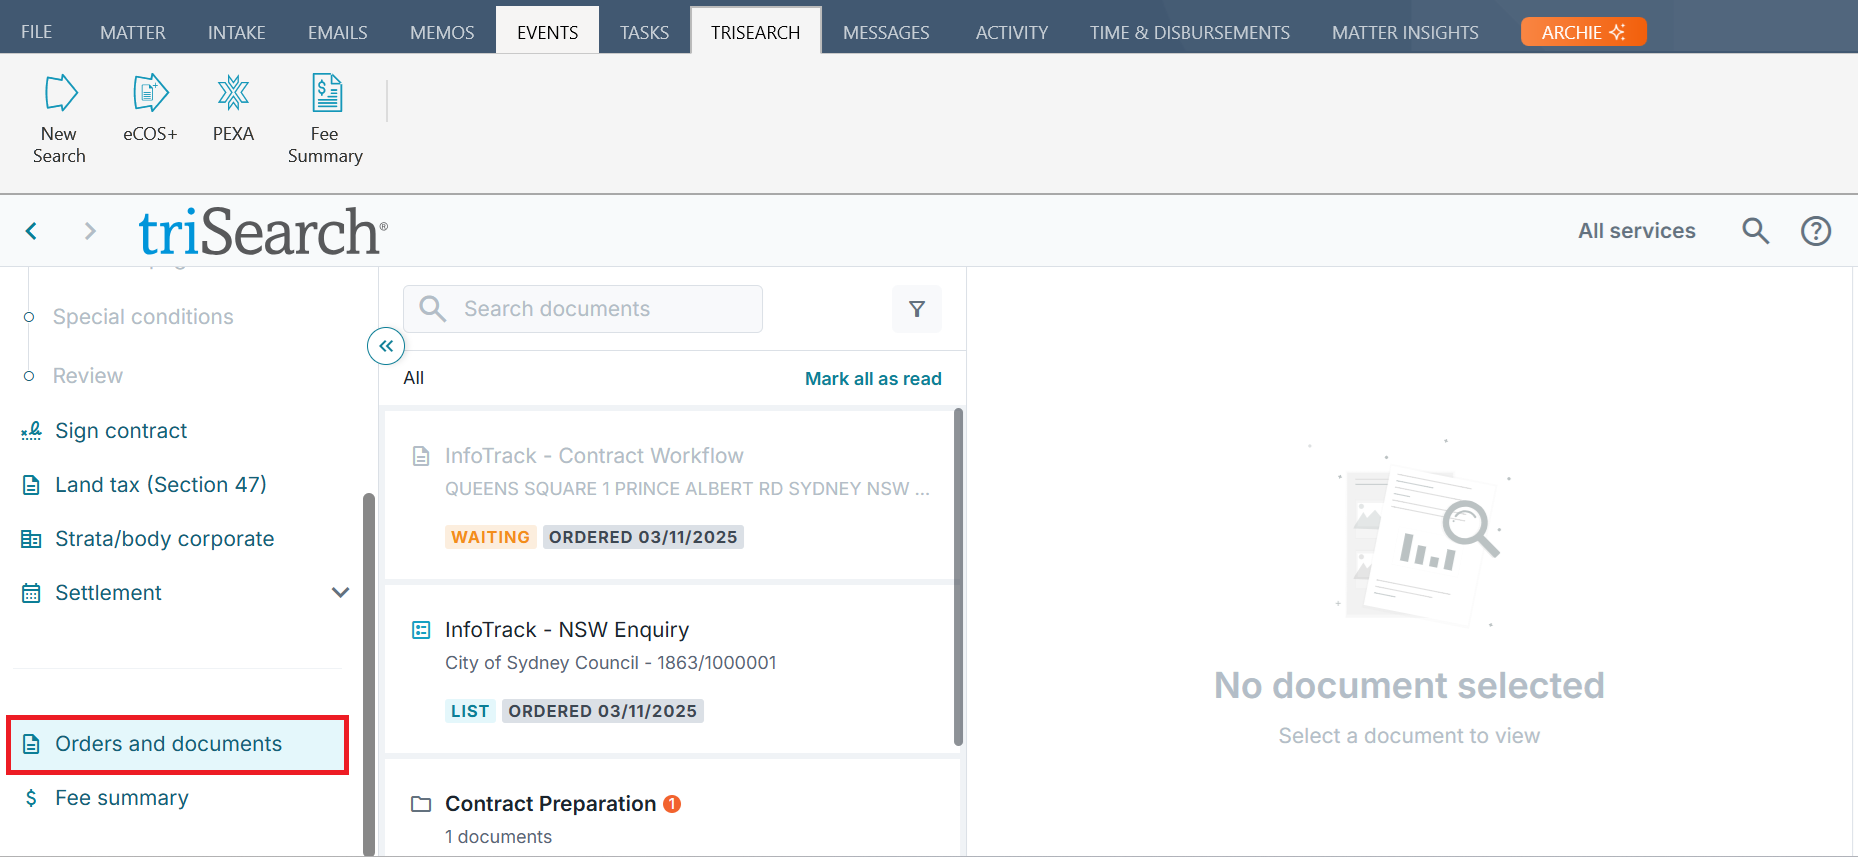The image size is (1858, 857).
Task: Click Mark all as read
Action: coord(873,379)
